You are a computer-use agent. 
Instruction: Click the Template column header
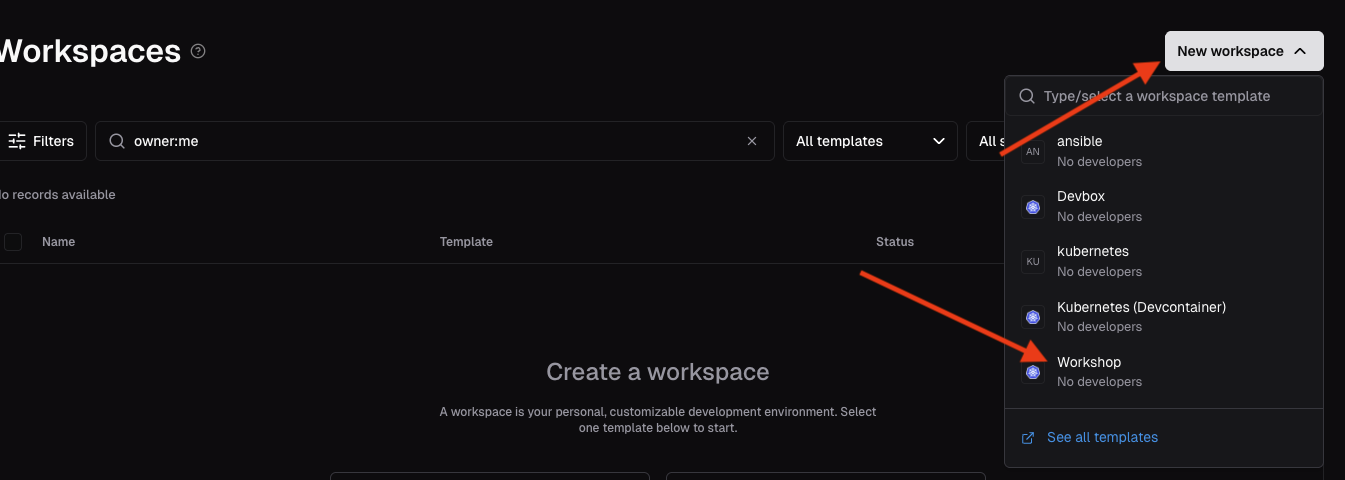coord(466,242)
